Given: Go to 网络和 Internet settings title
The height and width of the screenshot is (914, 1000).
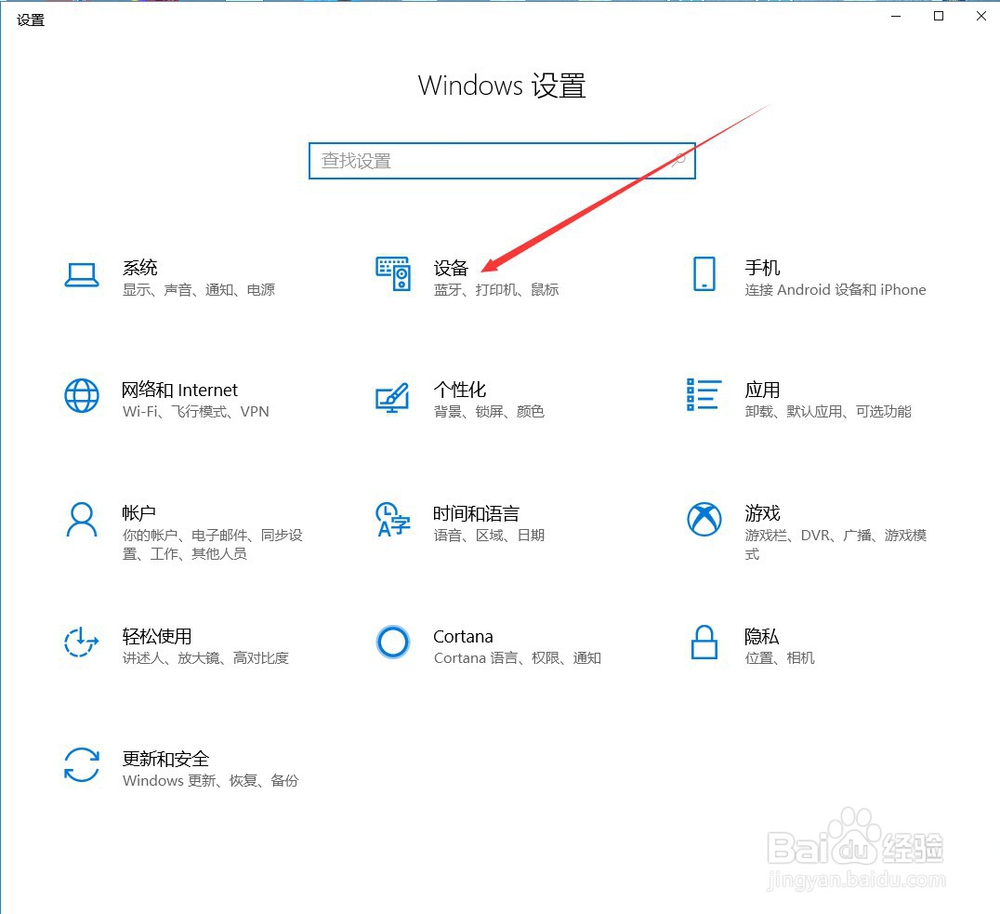Looking at the screenshot, I should click(180, 390).
